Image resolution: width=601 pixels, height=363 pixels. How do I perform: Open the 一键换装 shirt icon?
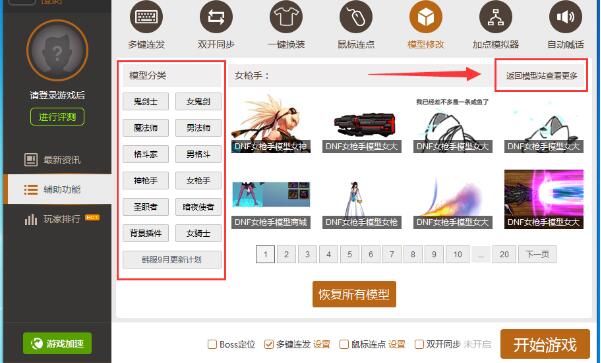click(286, 17)
